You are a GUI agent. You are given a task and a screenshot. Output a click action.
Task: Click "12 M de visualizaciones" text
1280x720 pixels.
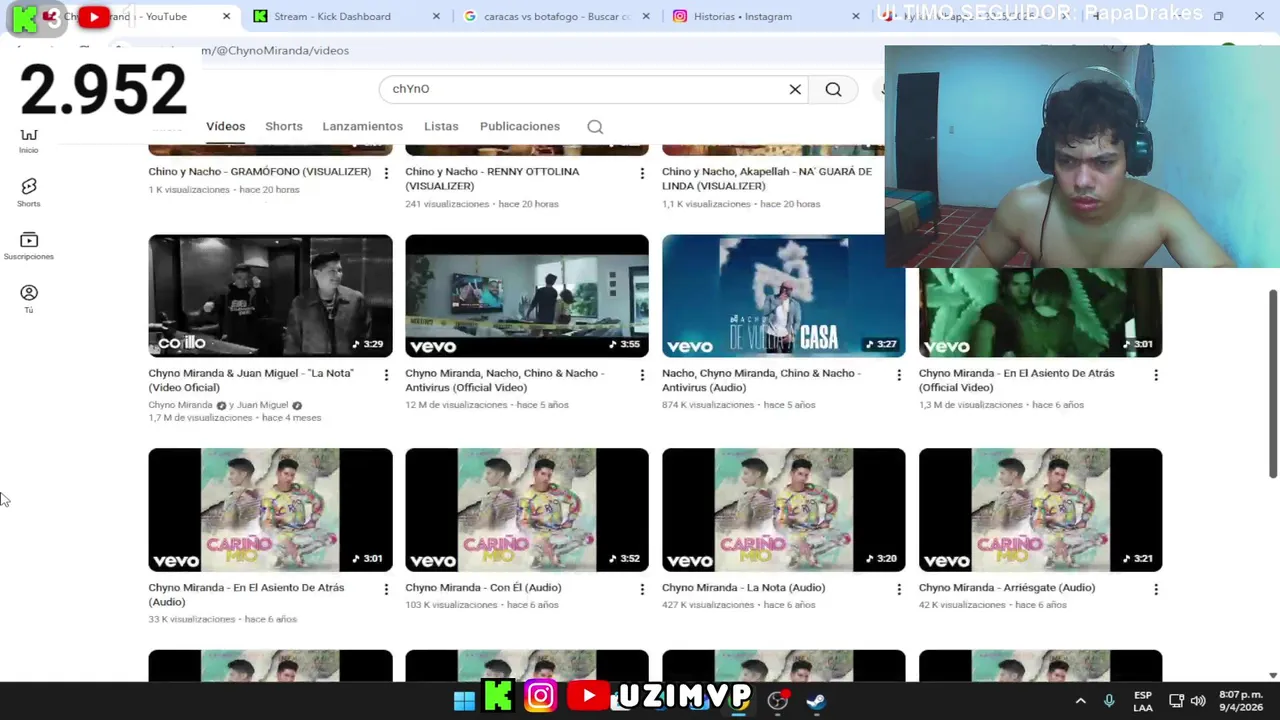pos(456,405)
